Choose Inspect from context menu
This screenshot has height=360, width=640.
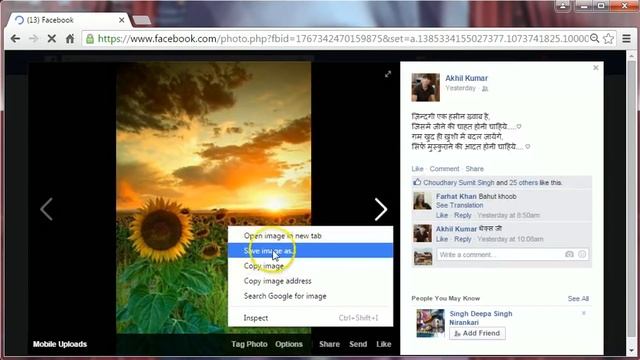click(310, 318)
